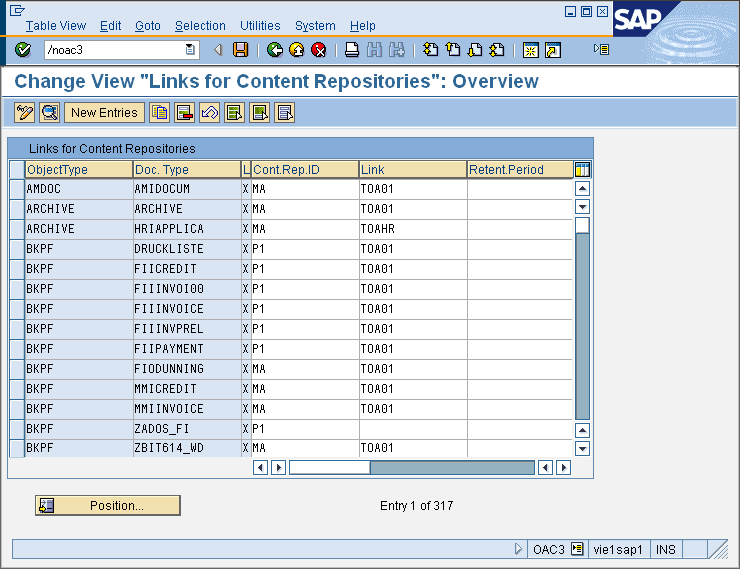Open the Table View menu
Image resolution: width=740 pixels, height=569 pixels.
tap(56, 26)
